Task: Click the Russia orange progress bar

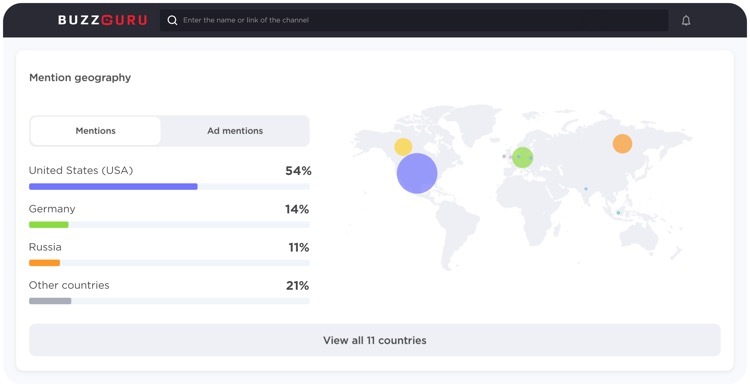Action: (44, 263)
